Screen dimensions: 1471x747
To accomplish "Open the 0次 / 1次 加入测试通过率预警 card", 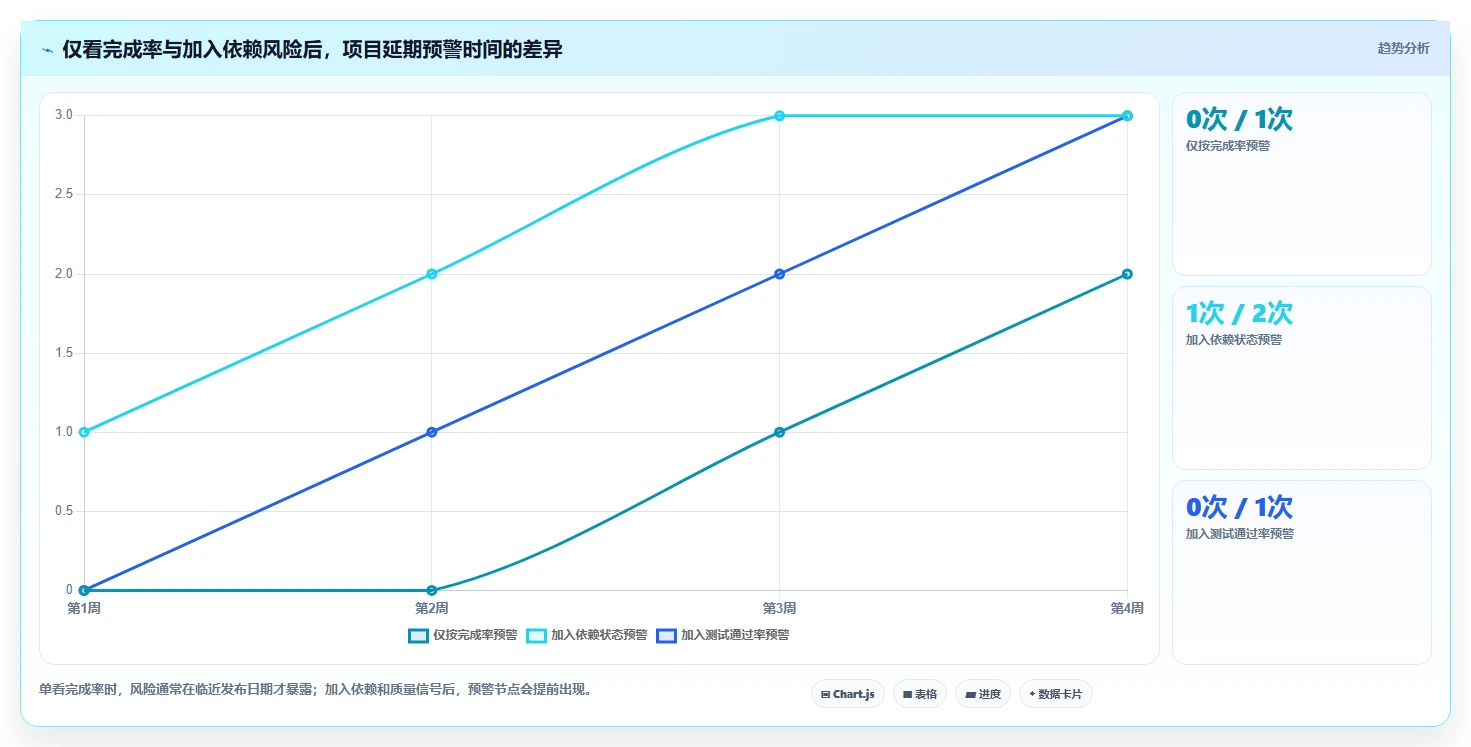I will pyautogui.click(x=1302, y=572).
